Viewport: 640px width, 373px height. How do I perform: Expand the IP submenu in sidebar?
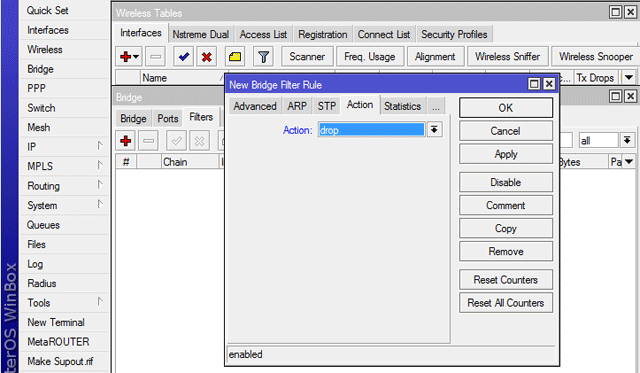pos(100,146)
